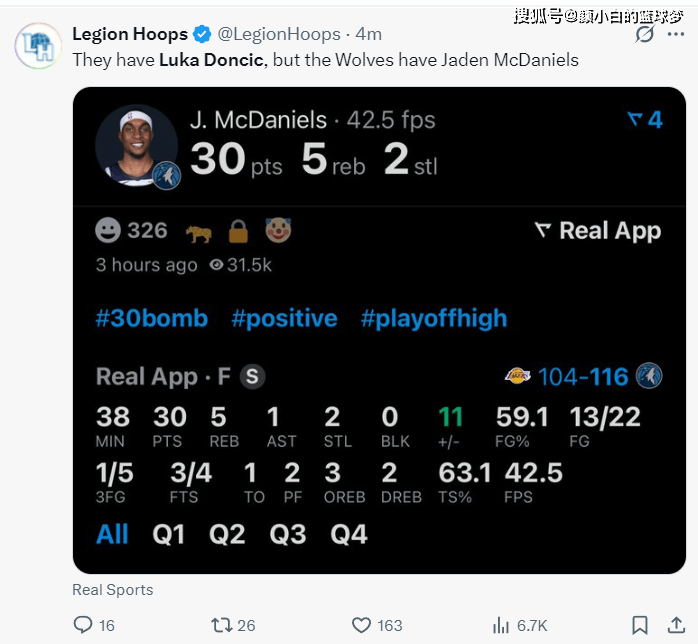
Task: Click the reply comment icon
Action: (83, 624)
